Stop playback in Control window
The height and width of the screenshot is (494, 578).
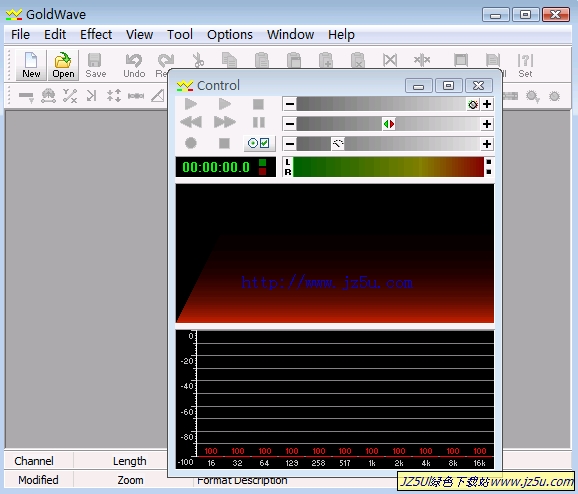pyautogui.click(x=258, y=104)
